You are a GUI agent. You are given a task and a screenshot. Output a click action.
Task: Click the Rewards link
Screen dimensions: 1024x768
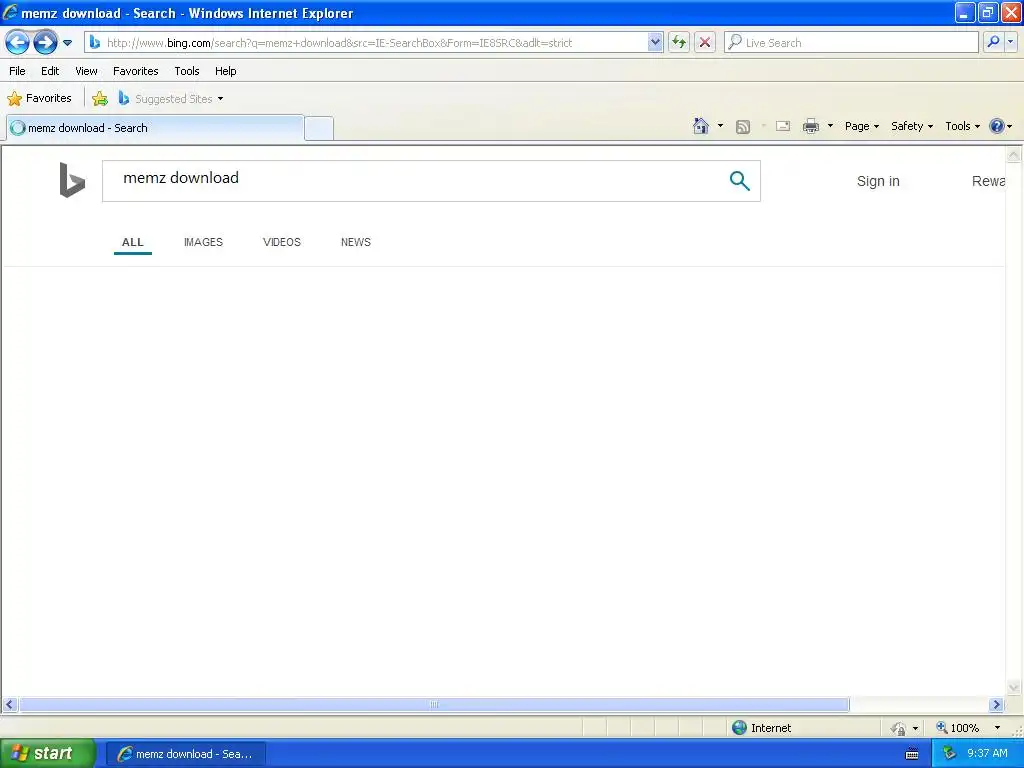coord(988,181)
